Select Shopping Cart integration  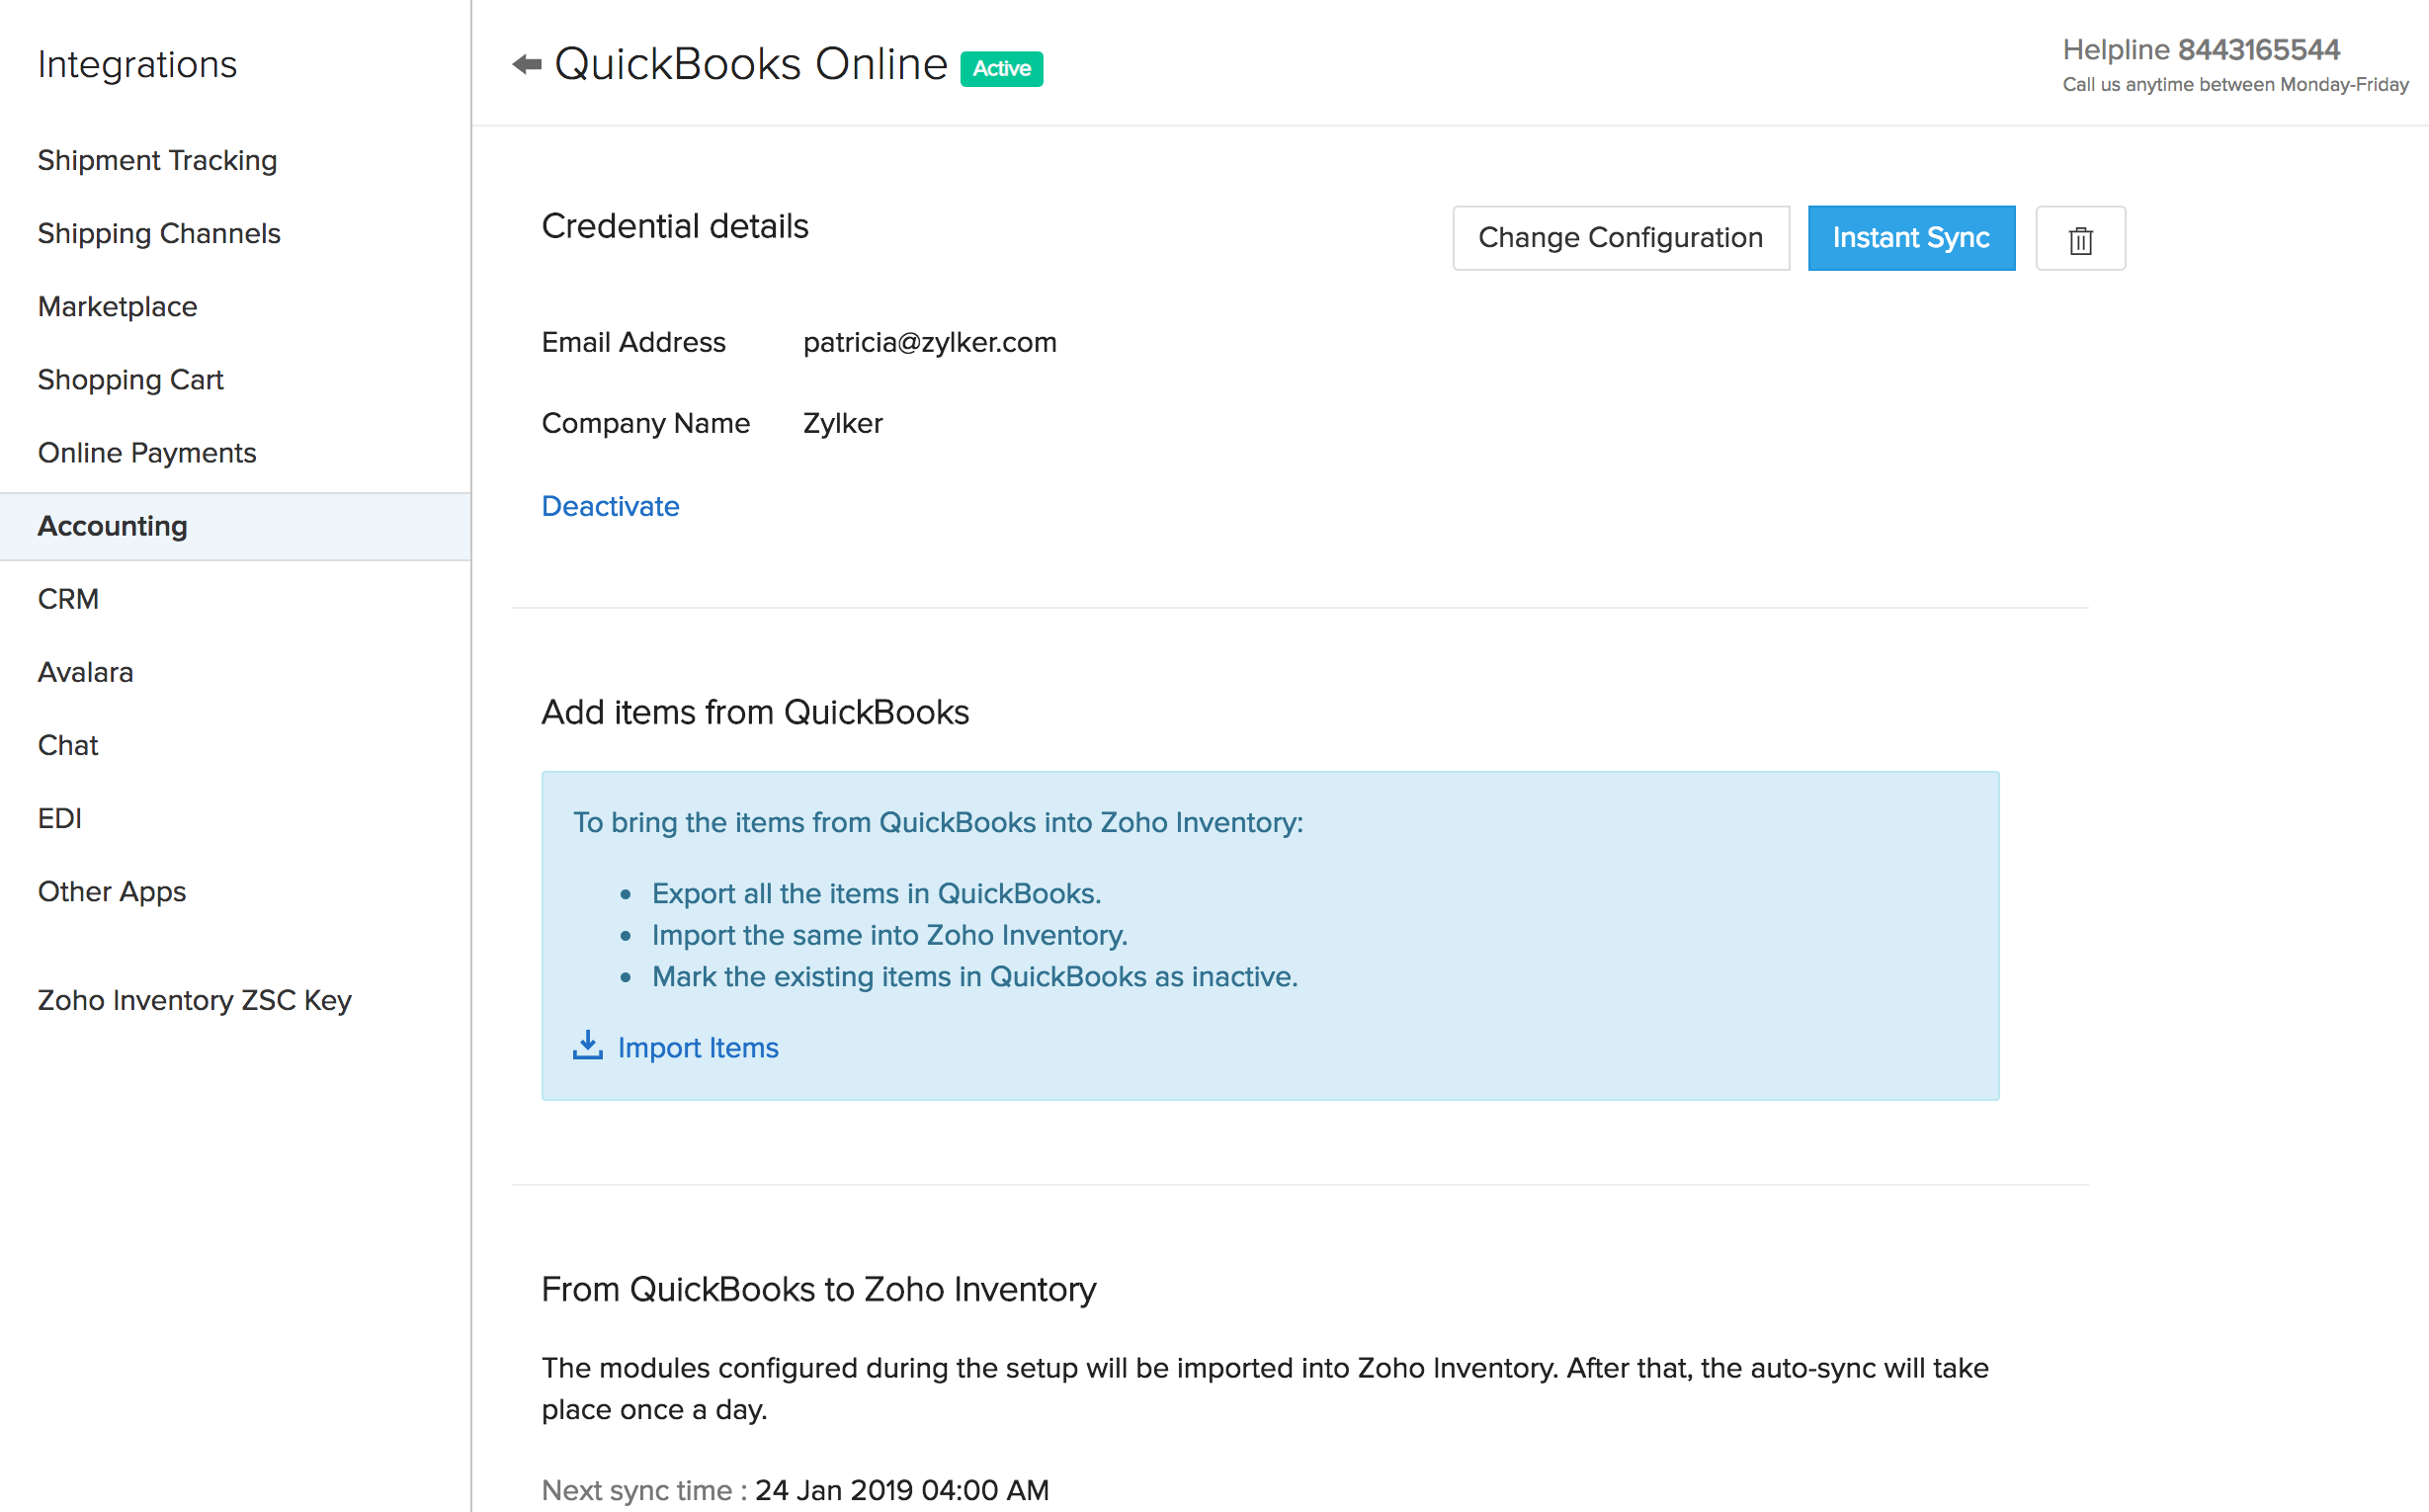point(130,379)
